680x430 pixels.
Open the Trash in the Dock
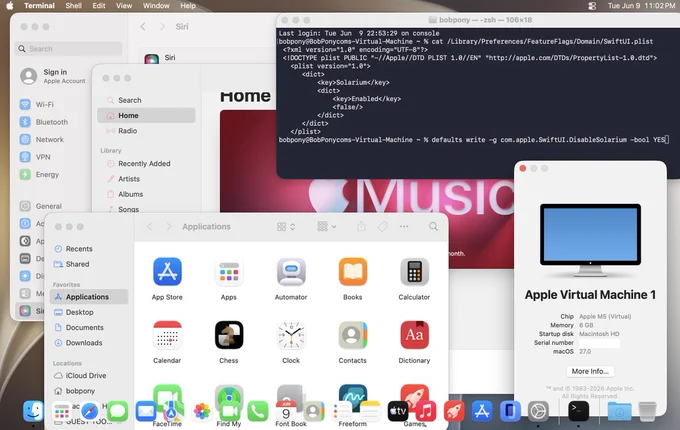[x=647, y=411]
